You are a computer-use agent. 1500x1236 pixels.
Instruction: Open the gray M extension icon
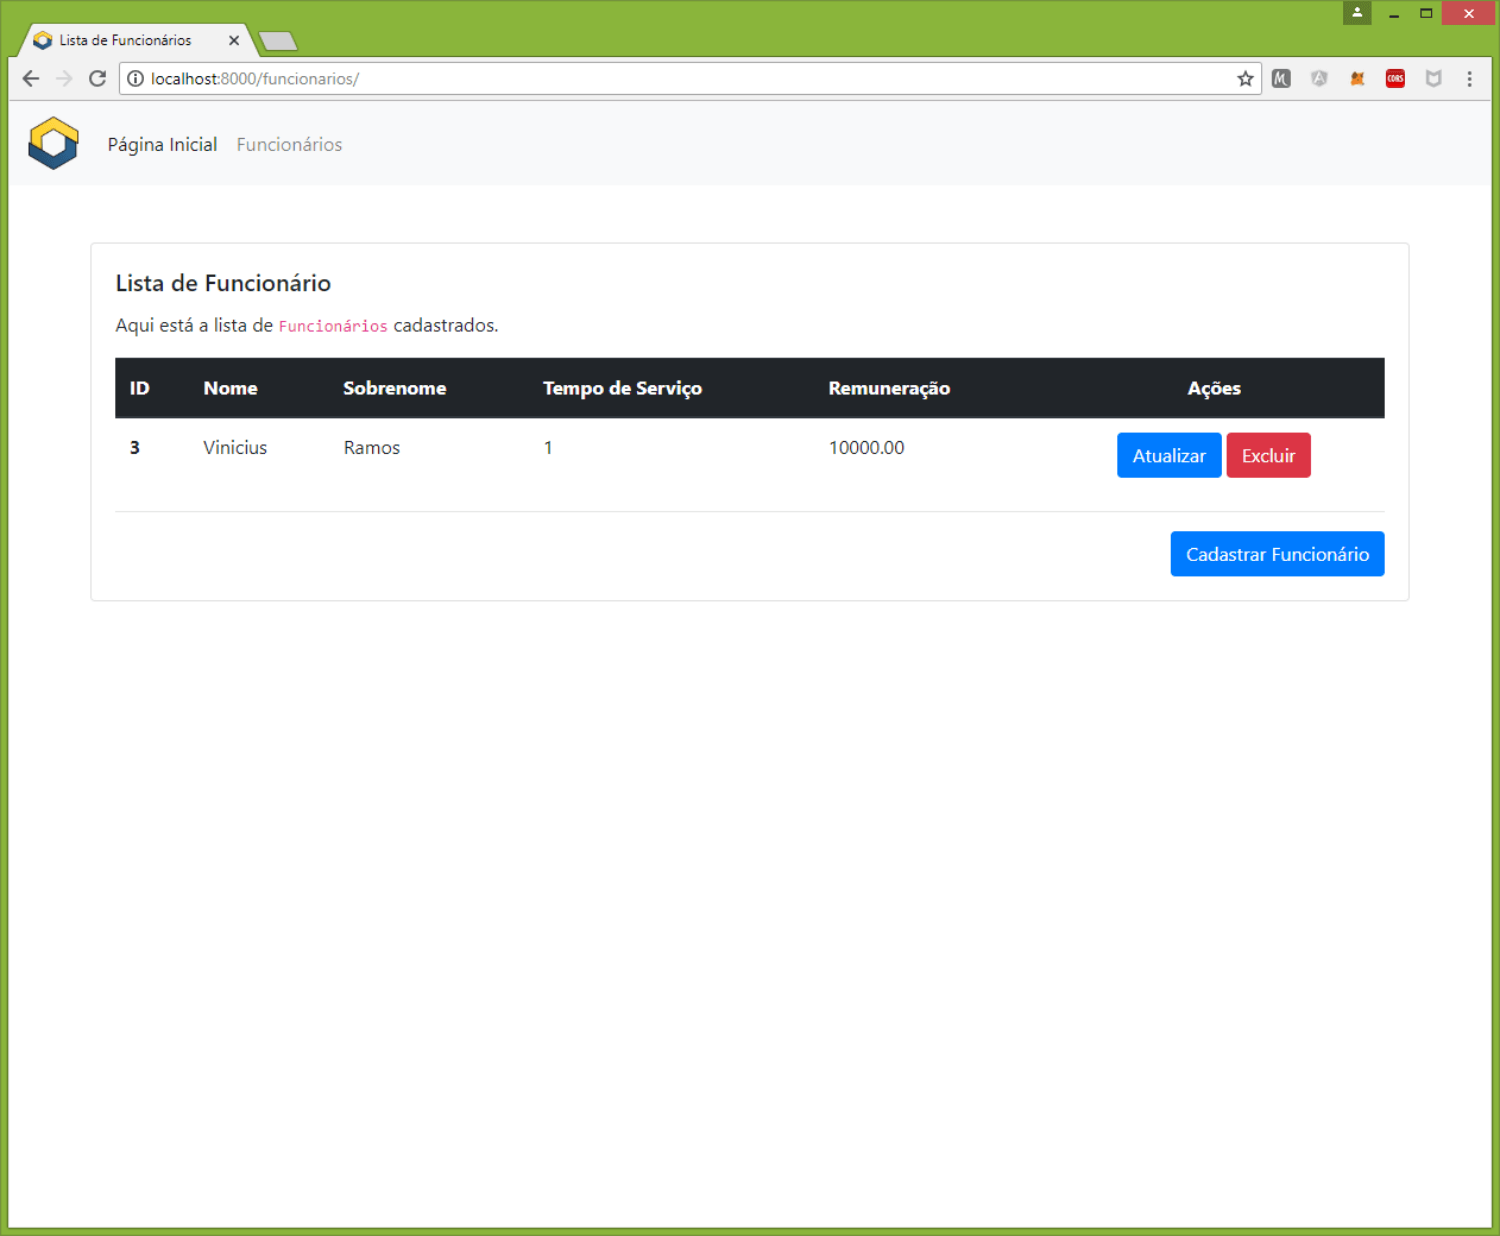[x=1281, y=78]
